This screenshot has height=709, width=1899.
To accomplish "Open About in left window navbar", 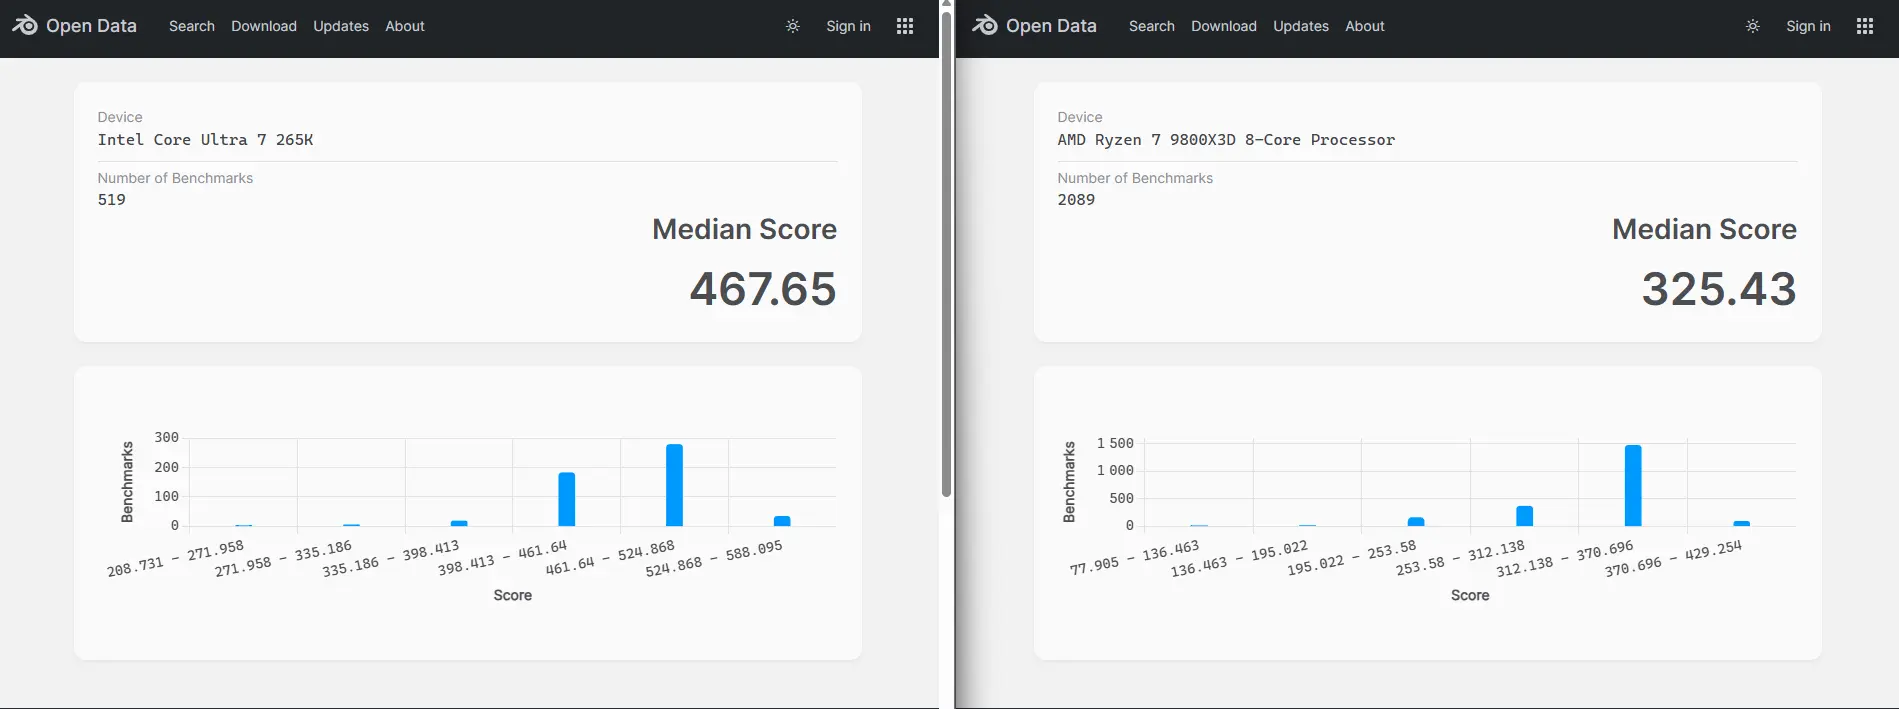I will [405, 26].
